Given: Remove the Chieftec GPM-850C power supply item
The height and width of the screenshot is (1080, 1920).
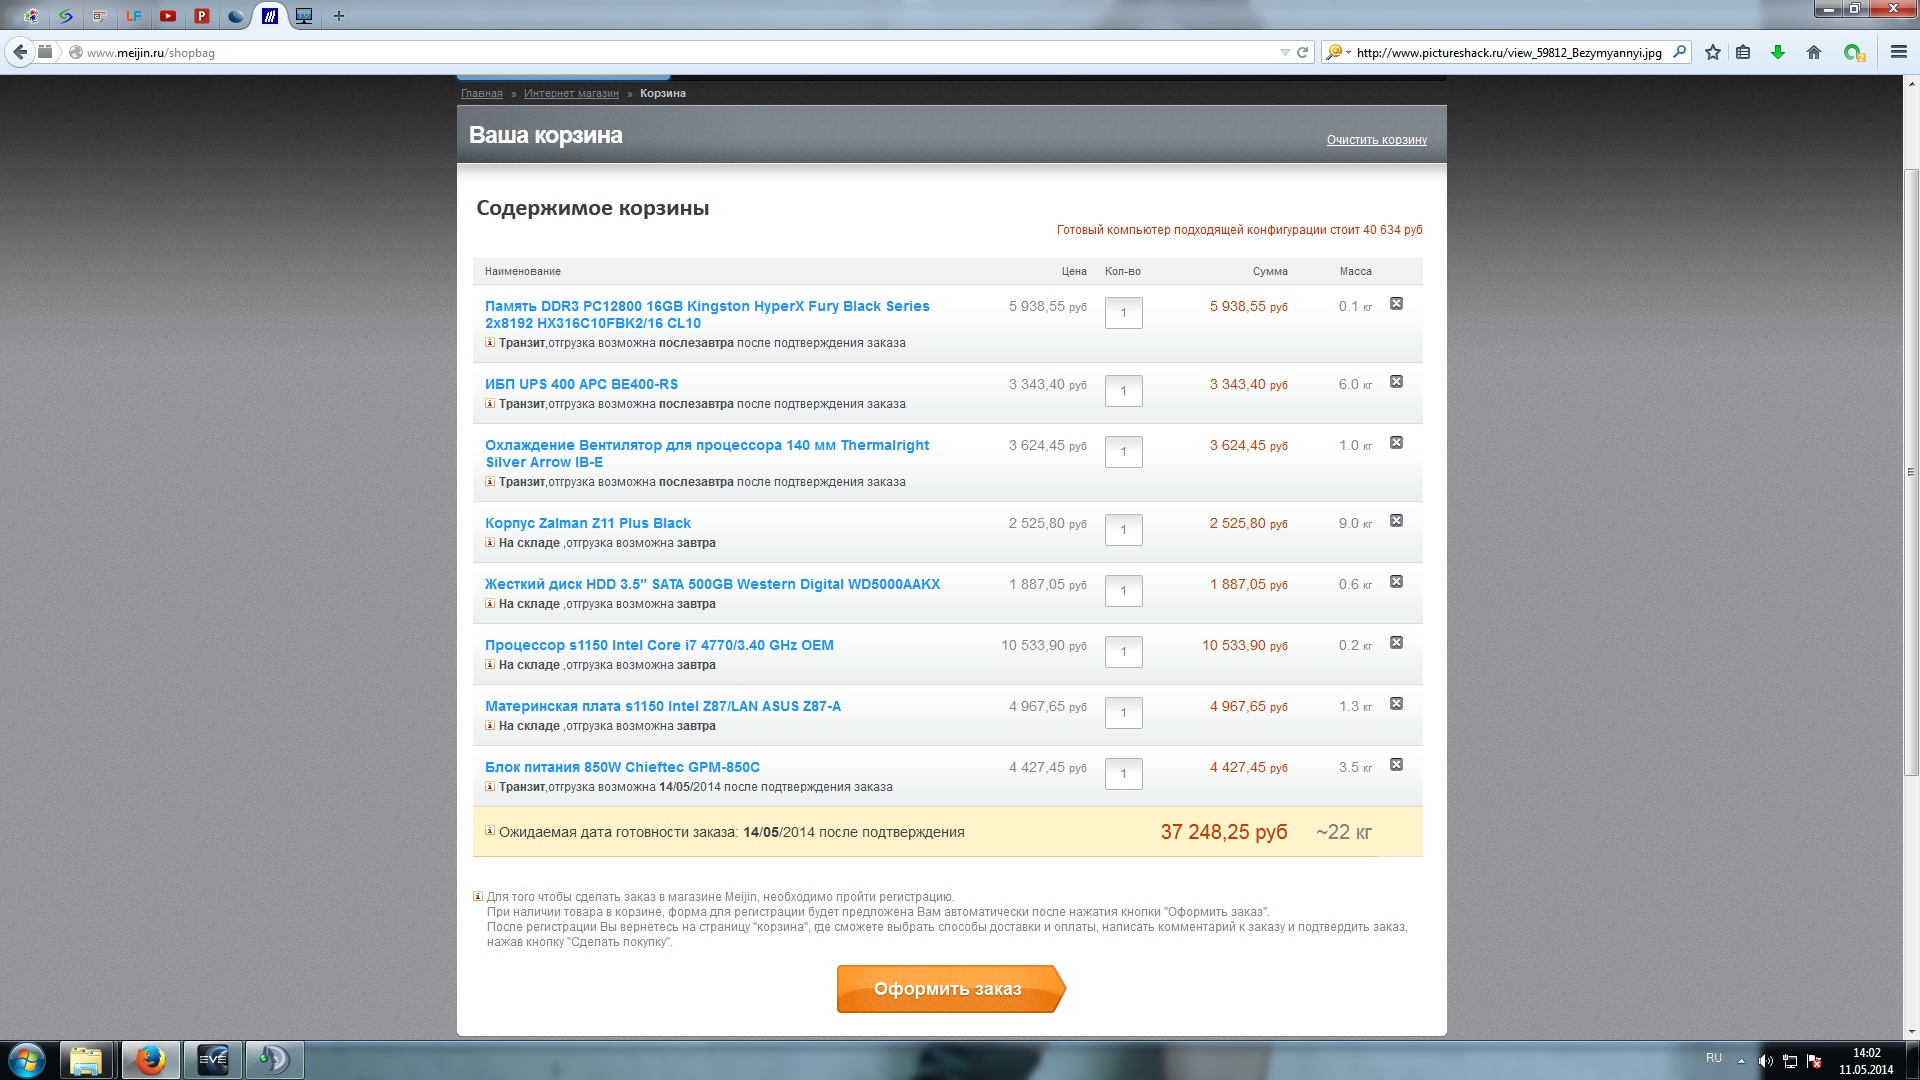Looking at the screenshot, I should click(1396, 765).
